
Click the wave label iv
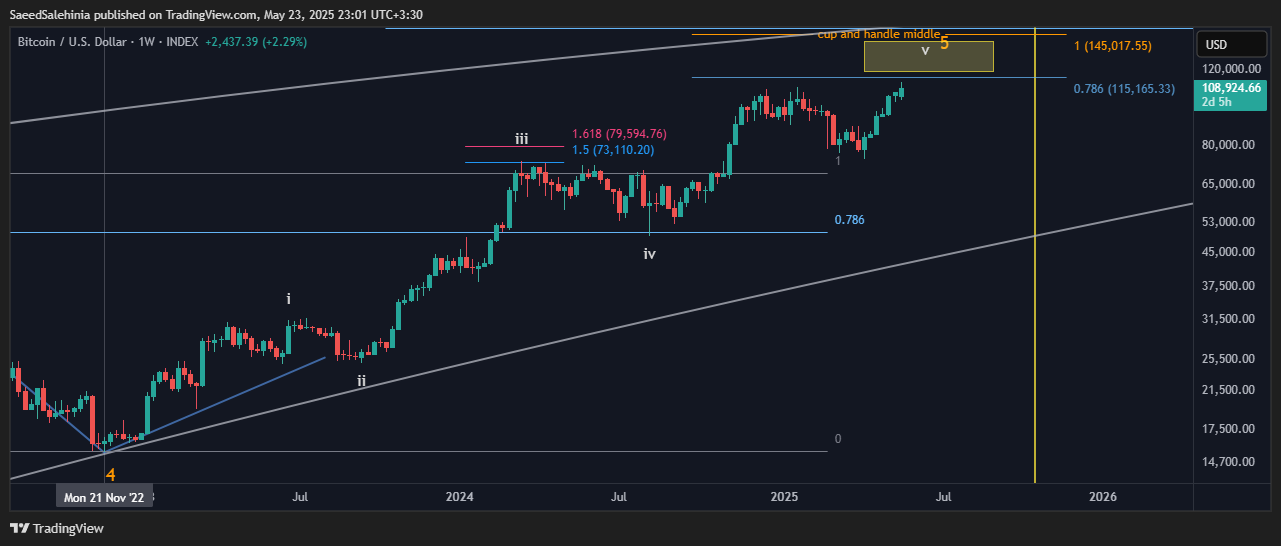click(x=649, y=254)
